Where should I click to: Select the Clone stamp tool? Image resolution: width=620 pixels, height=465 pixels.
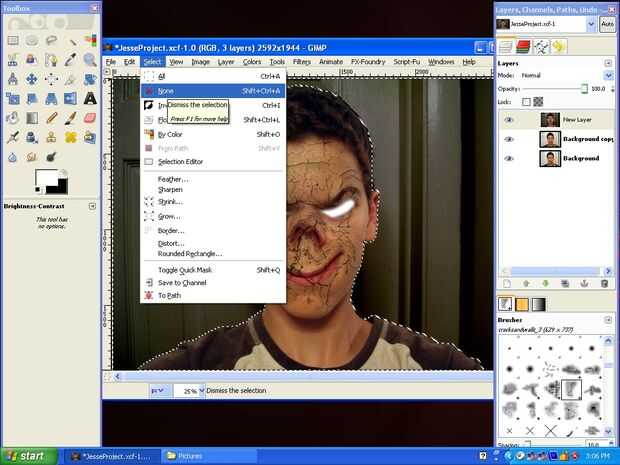pyautogui.click(x=51, y=137)
